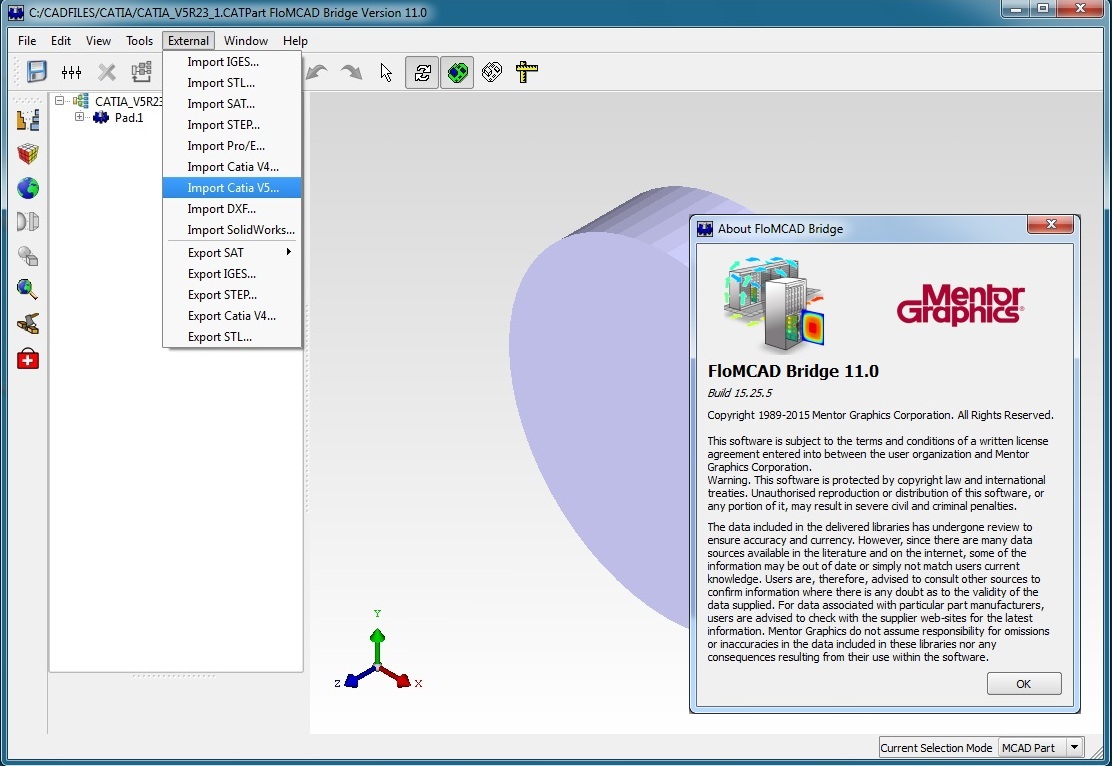Image resolution: width=1112 pixels, height=766 pixels.
Task: Choose Import Catia V5... menu entry
Action: point(232,187)
